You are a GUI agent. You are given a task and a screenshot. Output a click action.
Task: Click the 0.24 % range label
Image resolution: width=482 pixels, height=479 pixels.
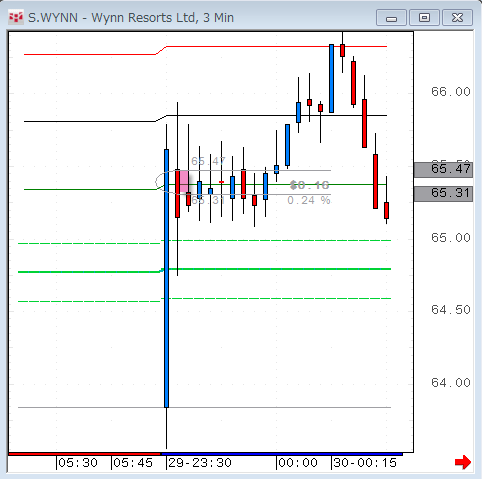(309, 200)
